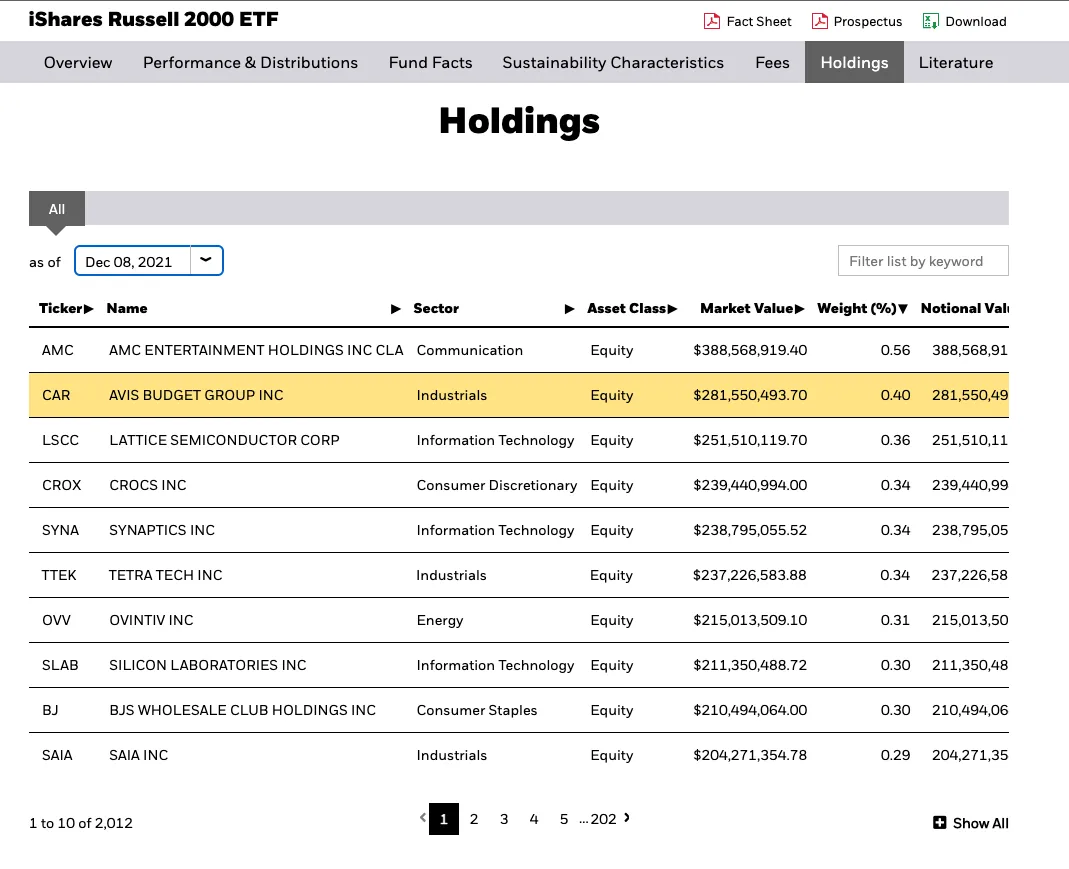Go to the previous page arrow
Viewport: 1069px width, 869px height.
click(423, 818)
